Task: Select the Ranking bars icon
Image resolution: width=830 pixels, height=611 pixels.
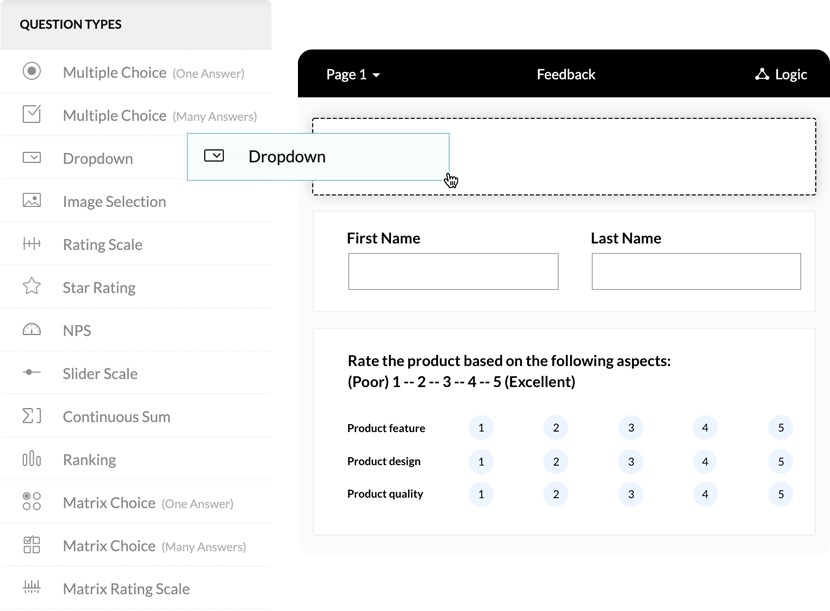Action: pyautogui.click(x=32, y=459)
